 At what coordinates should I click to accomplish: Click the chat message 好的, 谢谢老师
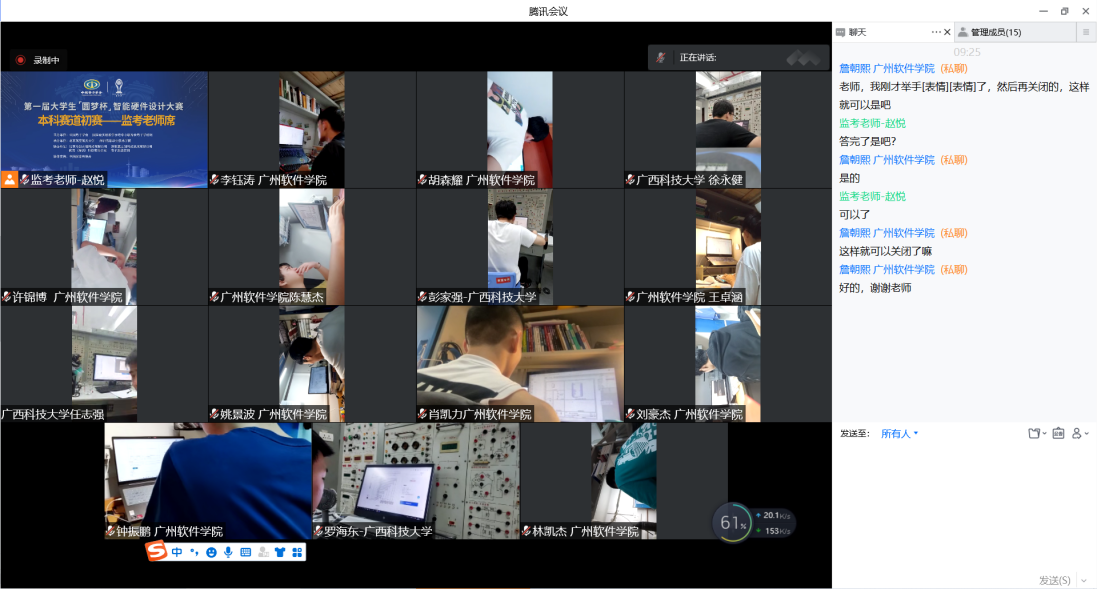click(875, 288)
